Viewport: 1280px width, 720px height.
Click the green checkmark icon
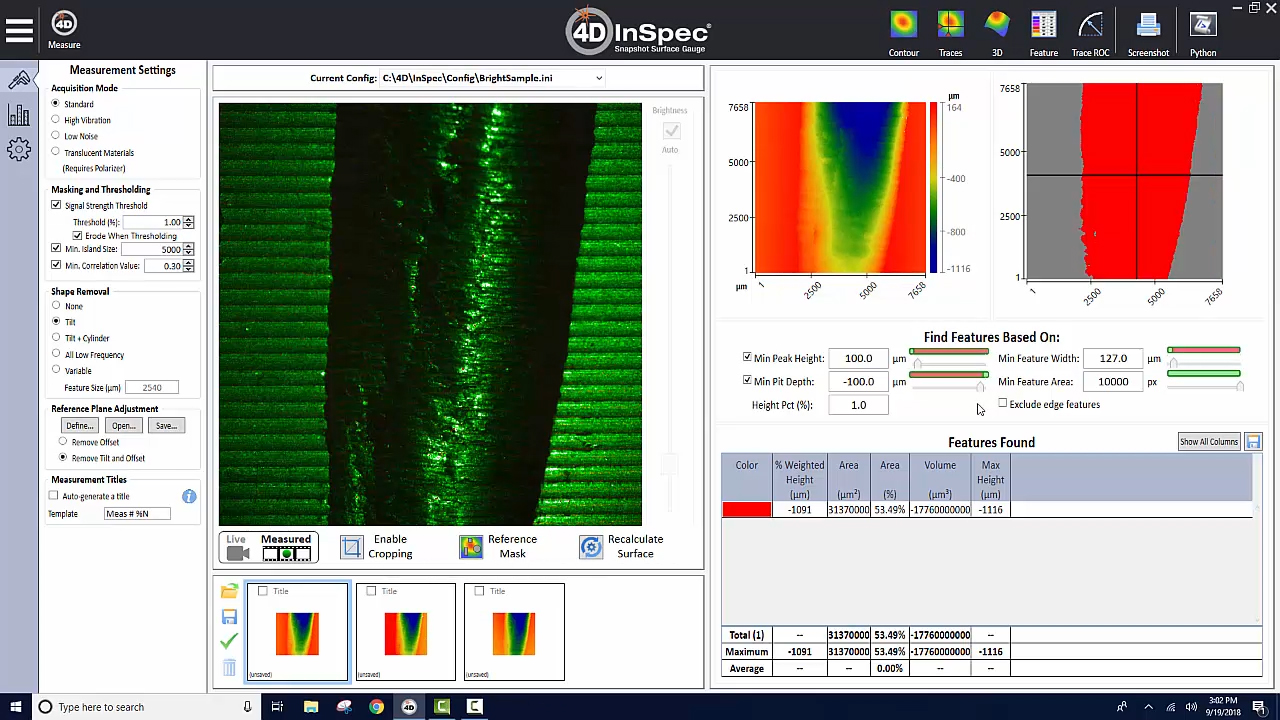229,641
